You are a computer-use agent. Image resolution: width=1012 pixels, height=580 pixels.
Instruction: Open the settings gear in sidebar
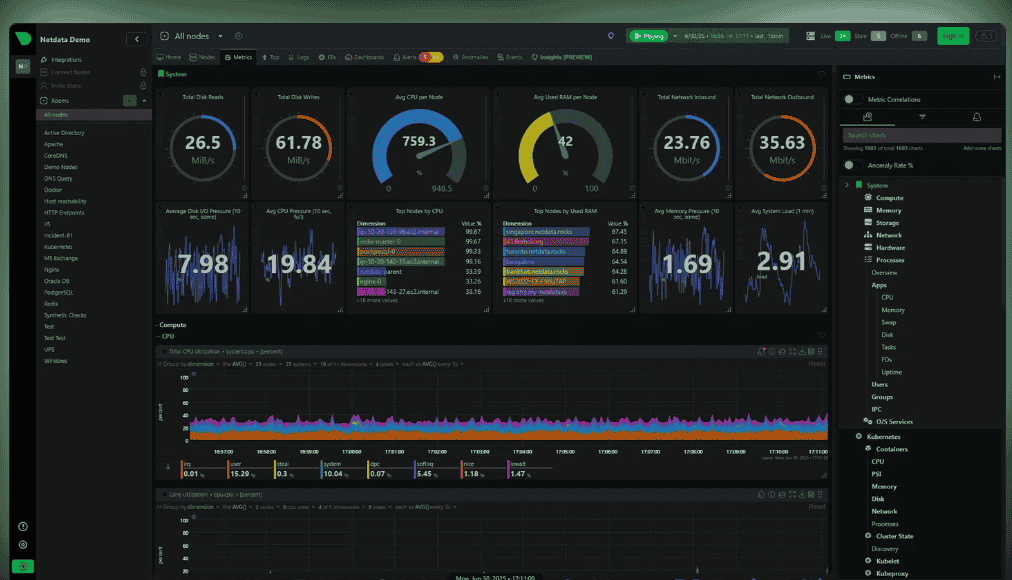[23, 545]
